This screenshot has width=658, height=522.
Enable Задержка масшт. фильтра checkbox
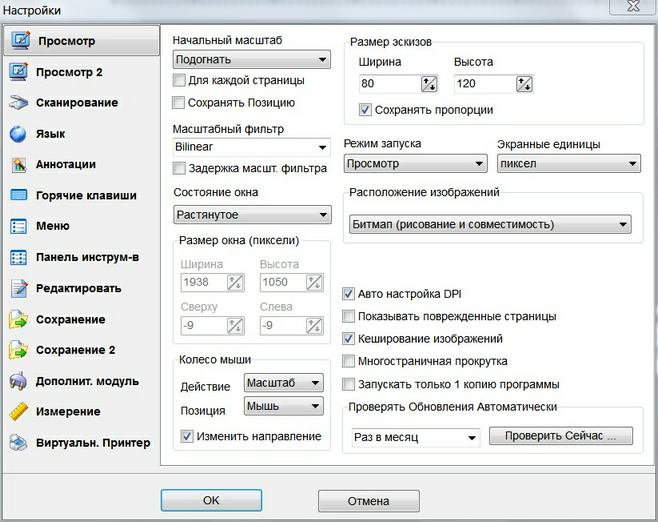tap(179, 168)
